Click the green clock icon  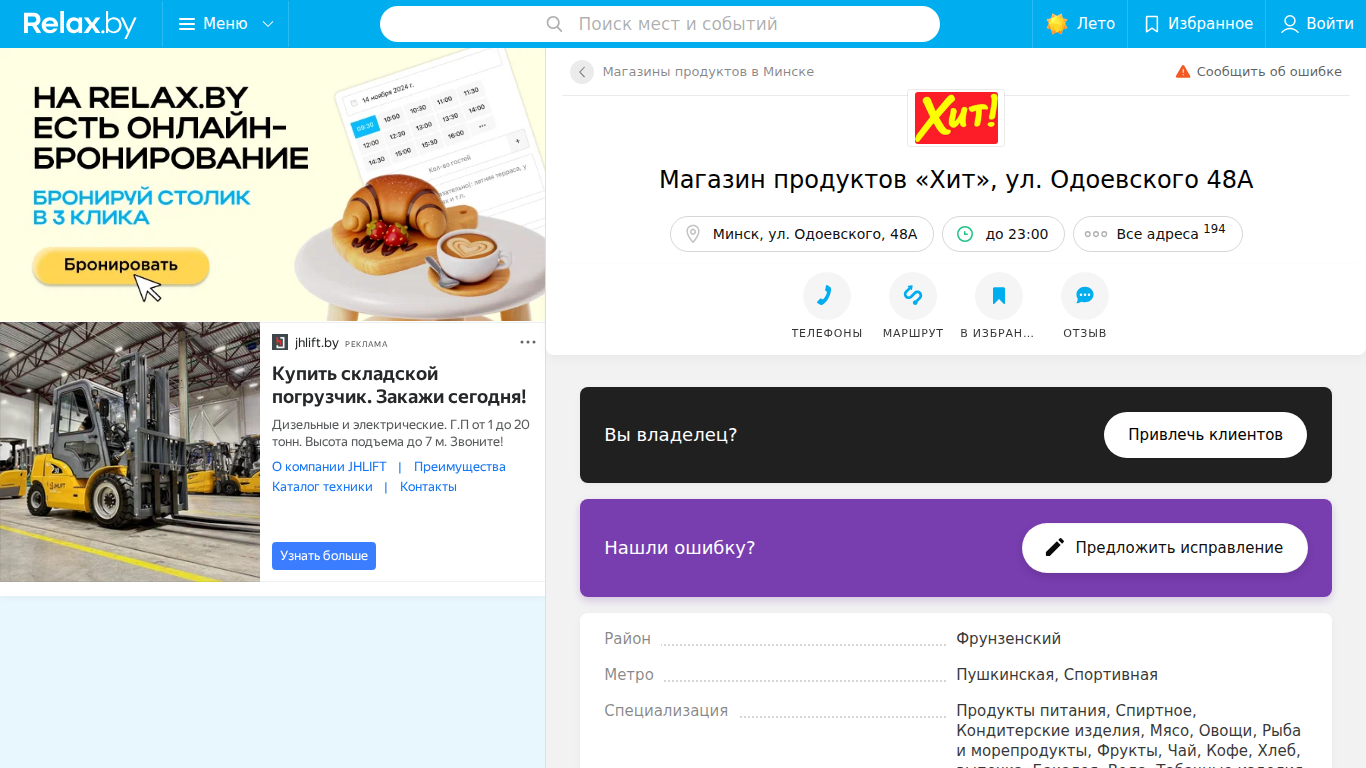click(x=965, y=234)
